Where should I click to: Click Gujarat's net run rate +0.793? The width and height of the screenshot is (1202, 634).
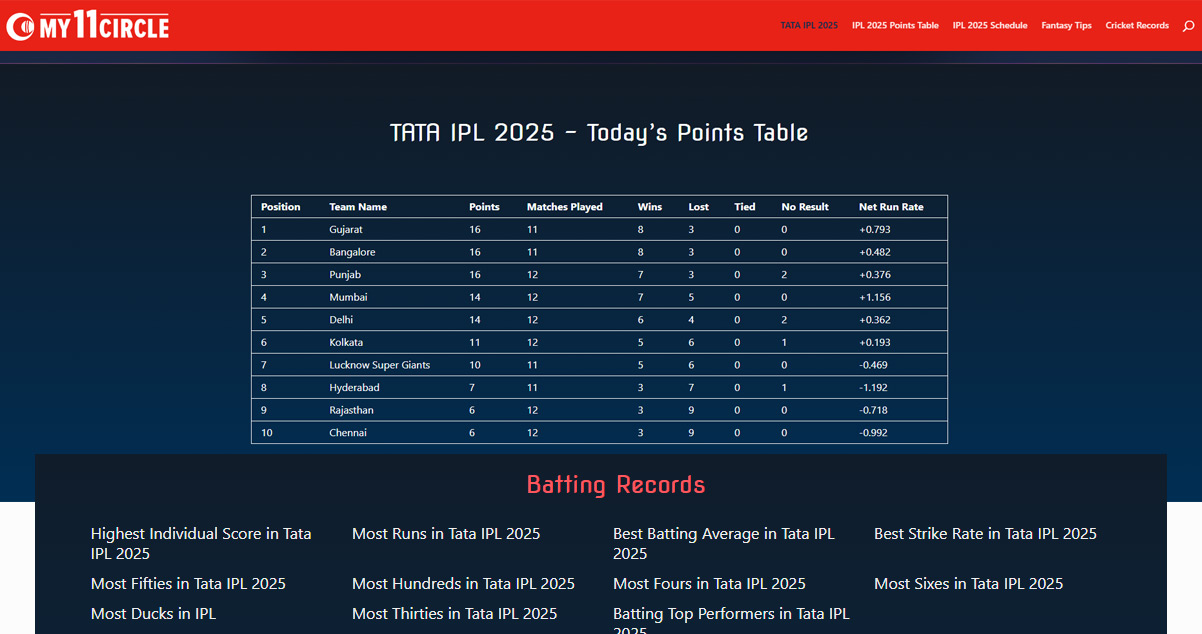coord(875,230)
